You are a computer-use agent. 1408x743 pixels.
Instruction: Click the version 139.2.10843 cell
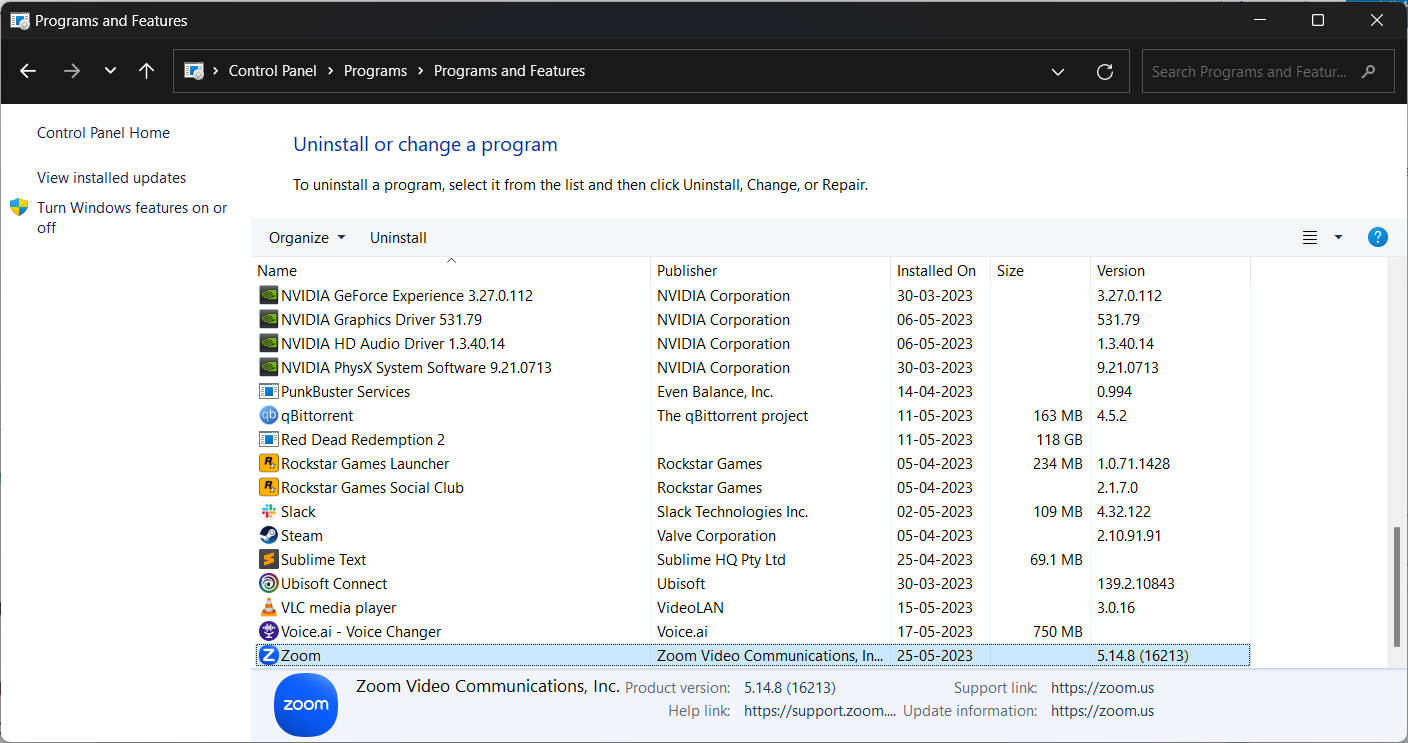[x=1136, y=584]
